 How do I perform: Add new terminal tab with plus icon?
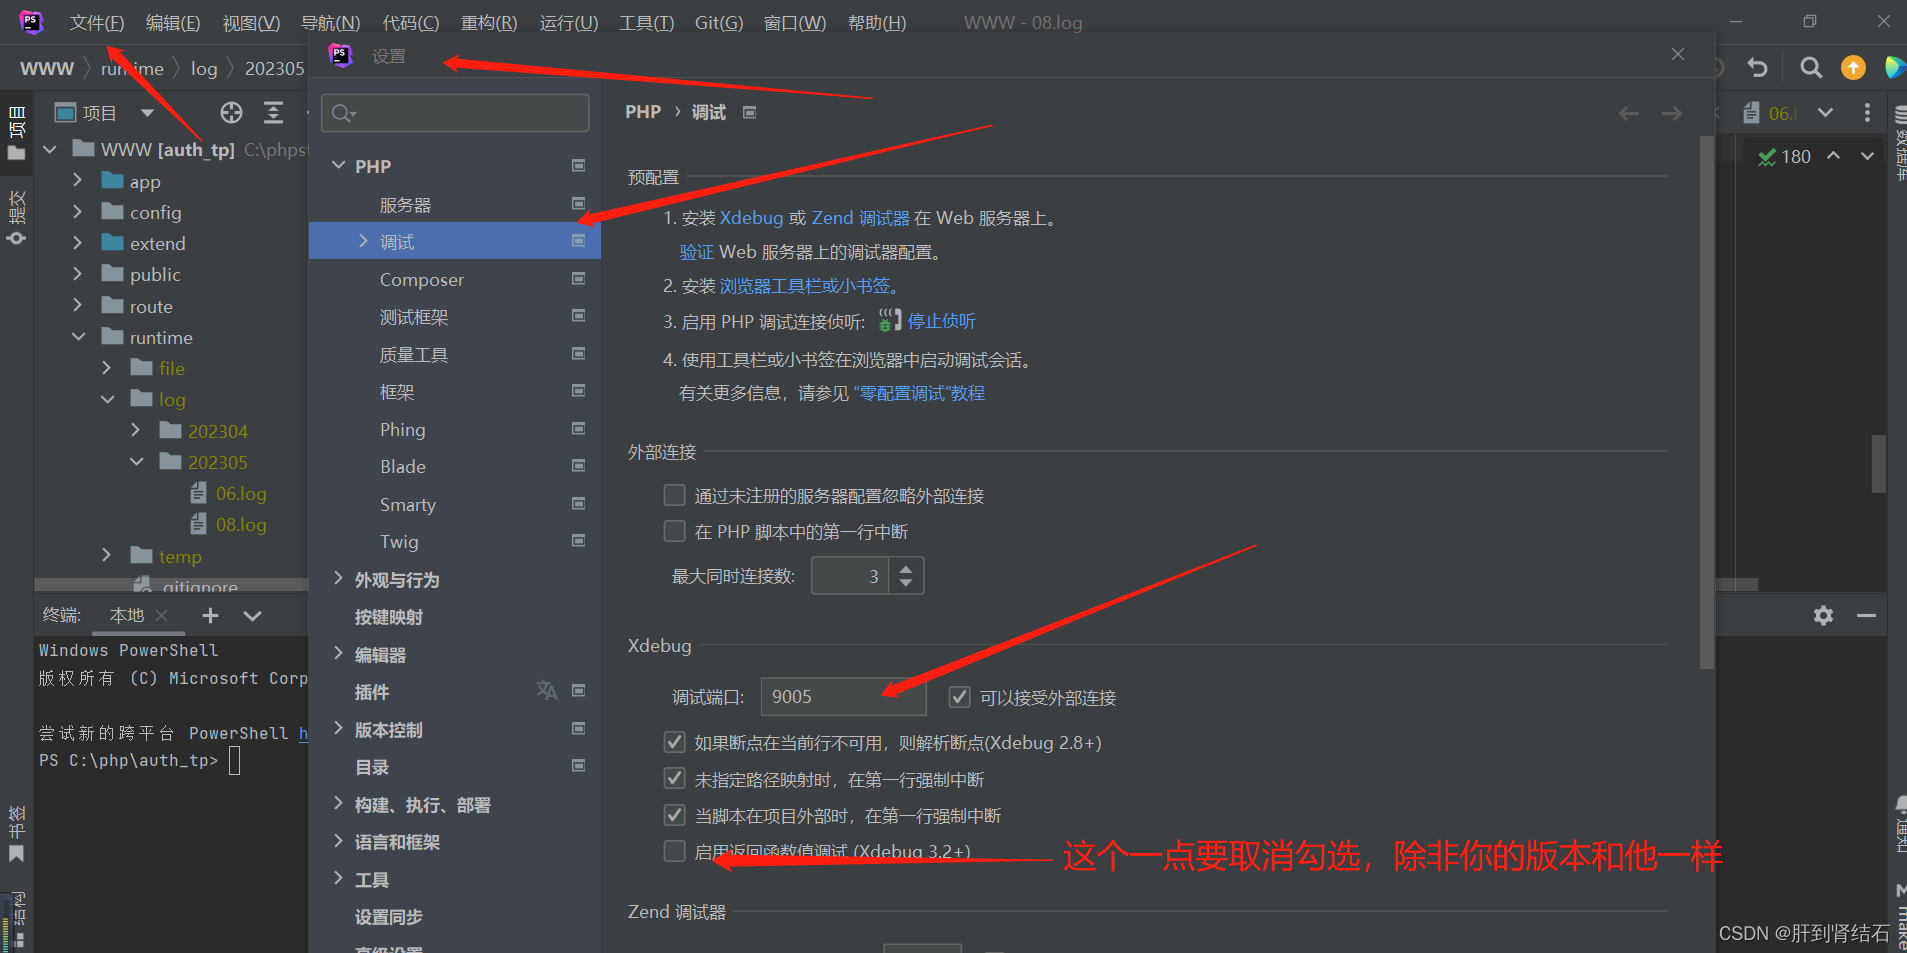click(210, 615)
